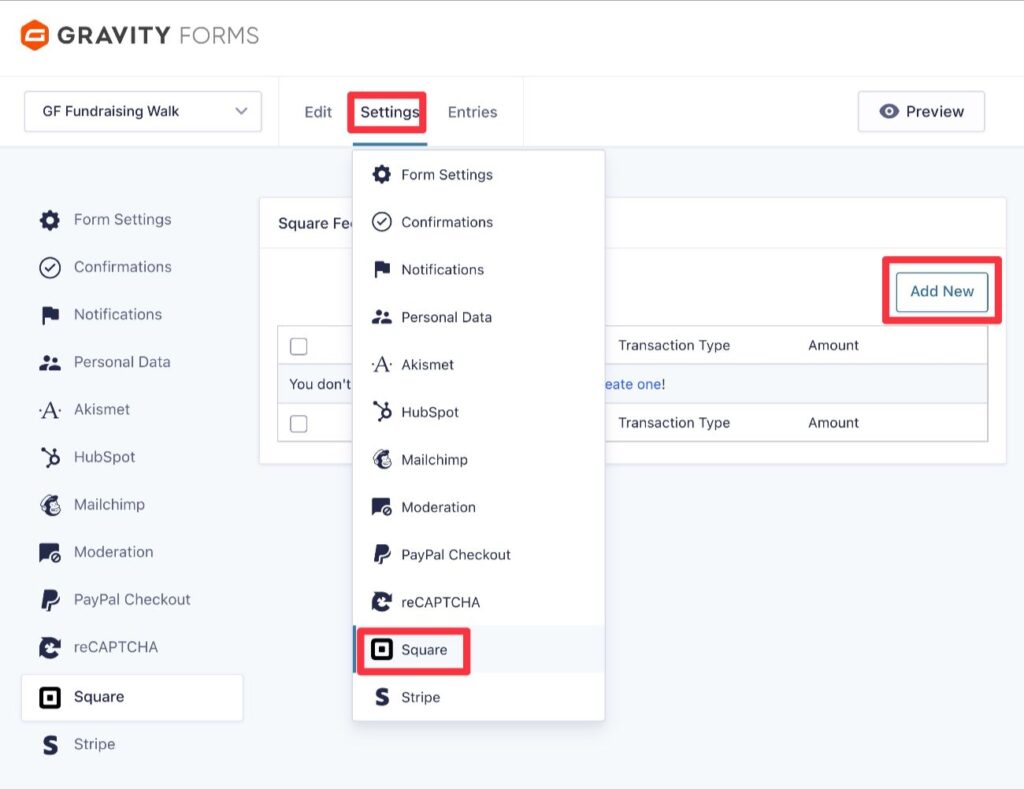Click the Square Feeds panel title

315,223
